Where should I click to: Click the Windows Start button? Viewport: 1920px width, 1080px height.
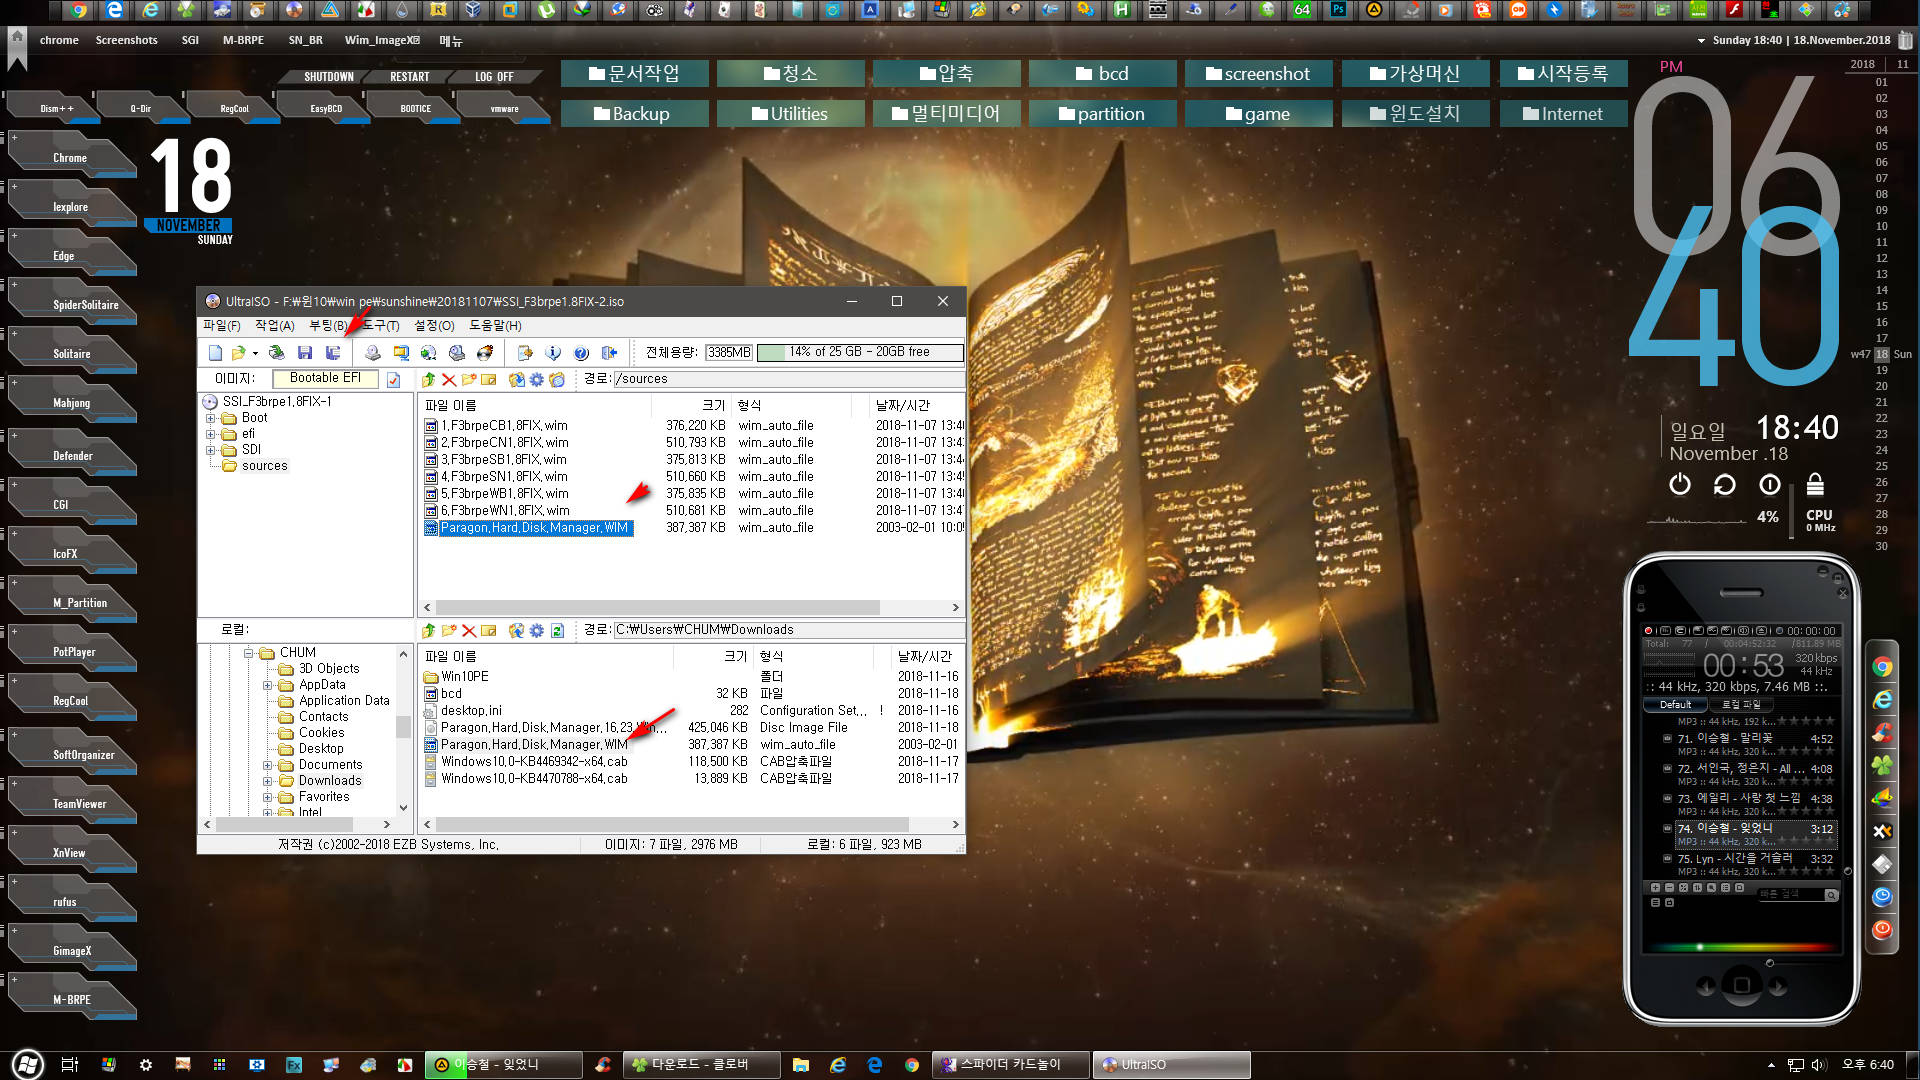coord(27,1064)
